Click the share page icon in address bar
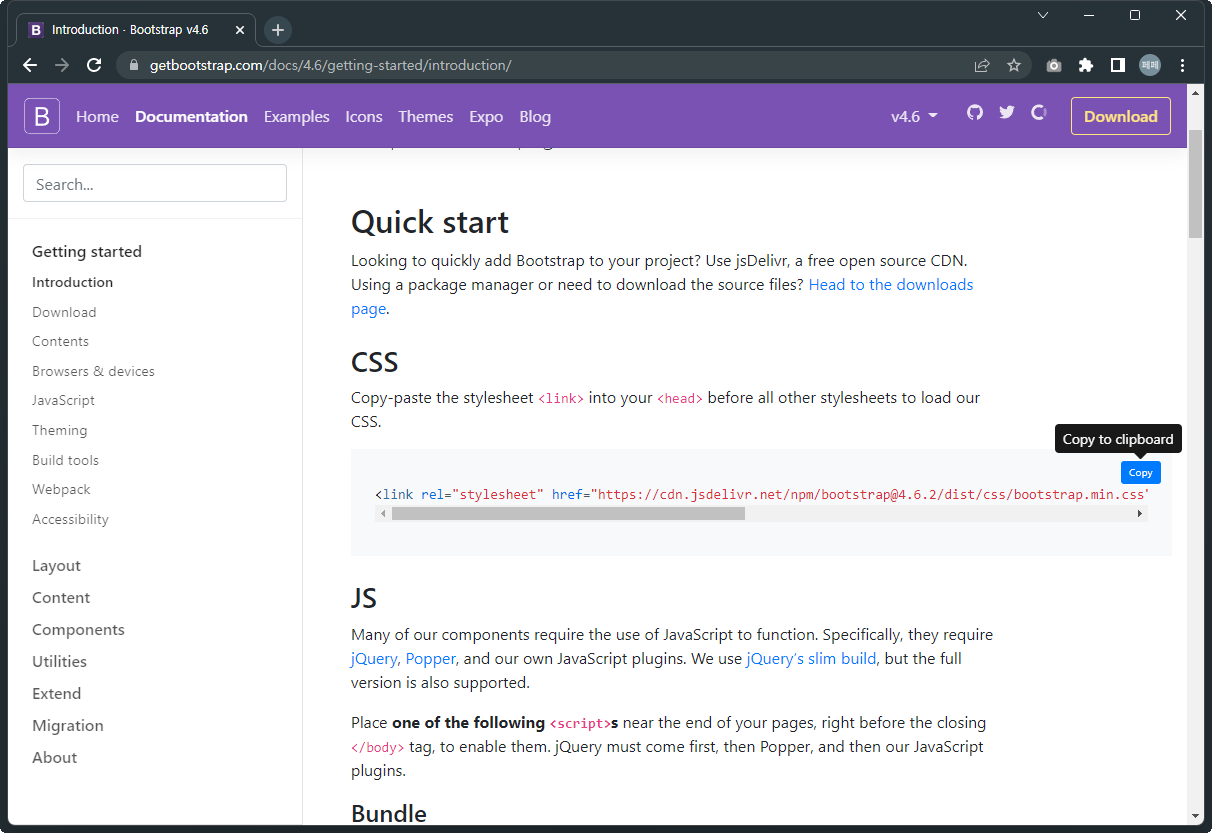 982,65
